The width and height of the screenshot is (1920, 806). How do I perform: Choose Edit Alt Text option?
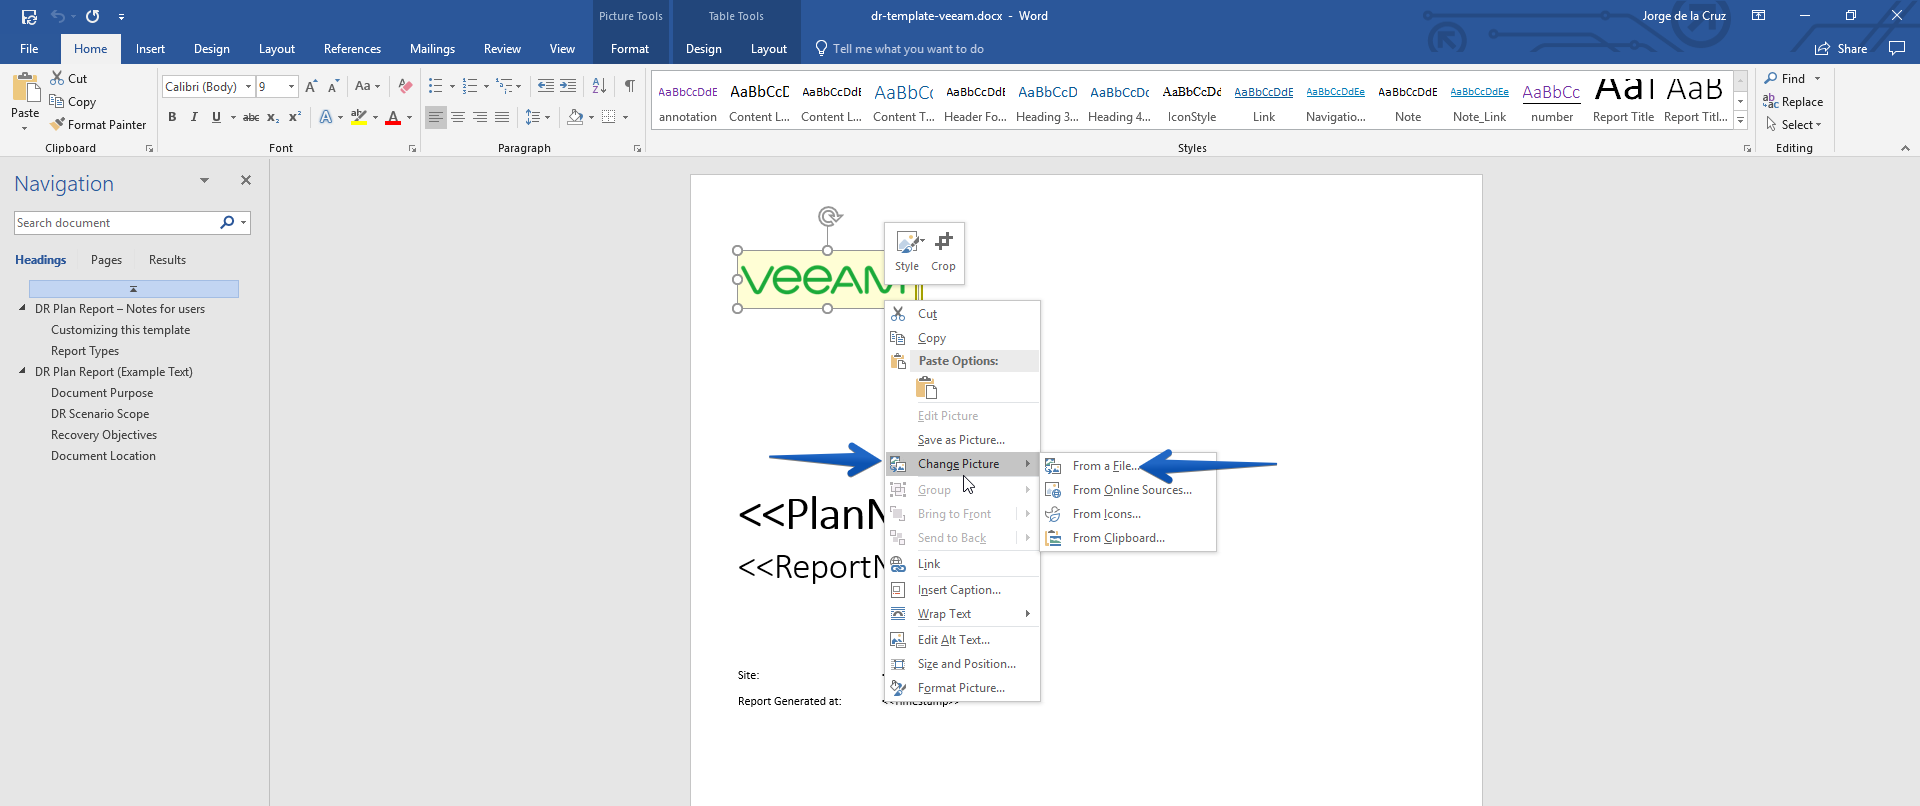(963, 640)
